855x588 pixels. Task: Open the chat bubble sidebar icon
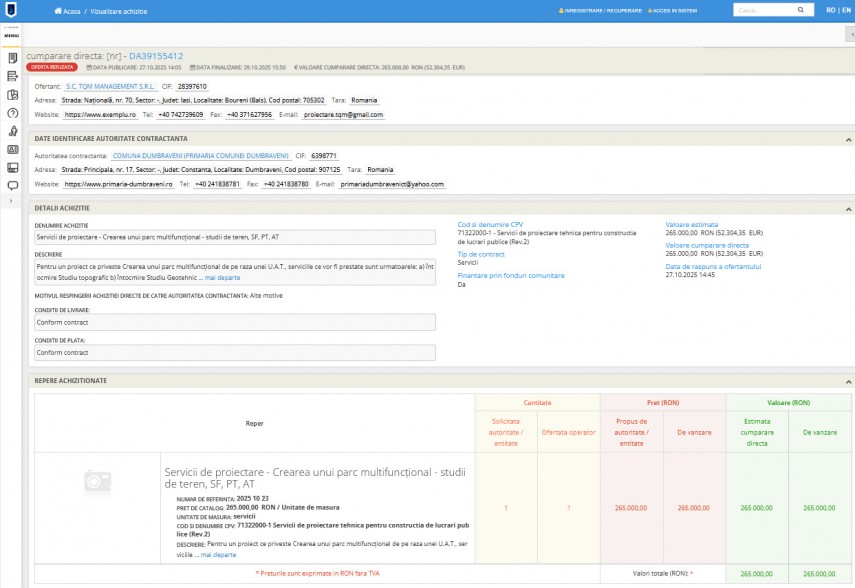[12, 185]
